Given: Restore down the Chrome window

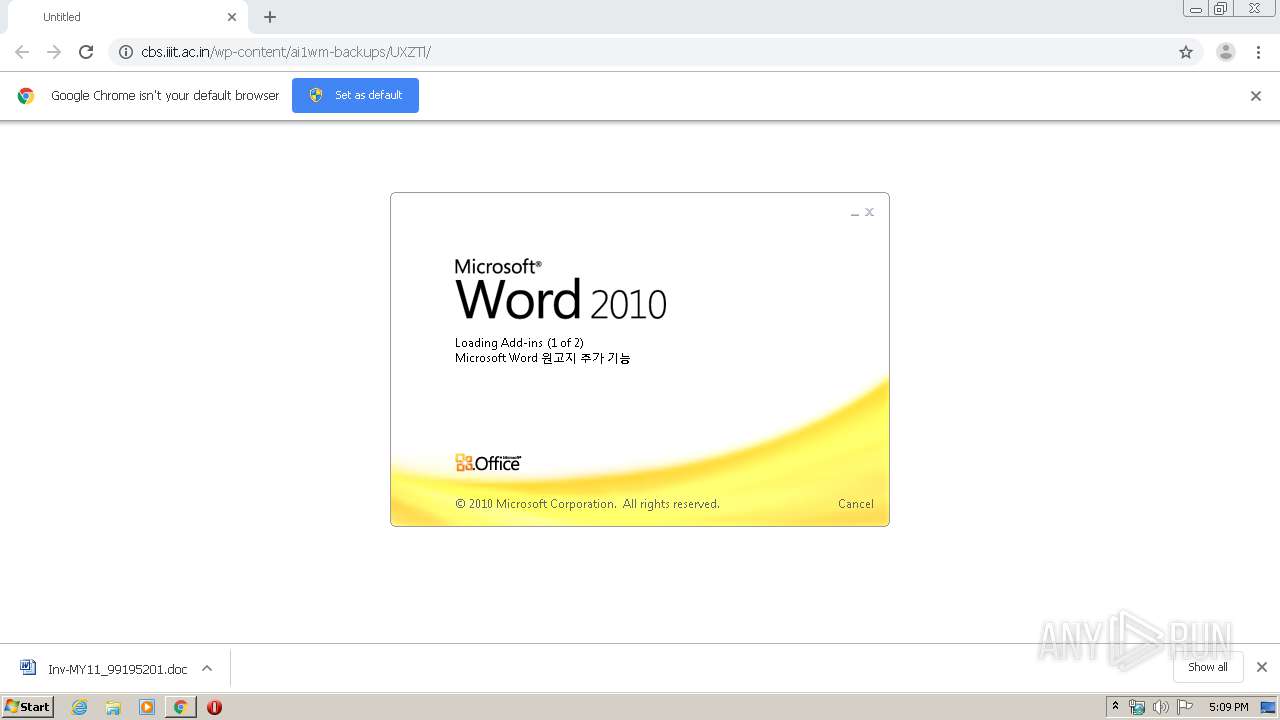Looking at the screenshot, I should [x=1221, y=9].
